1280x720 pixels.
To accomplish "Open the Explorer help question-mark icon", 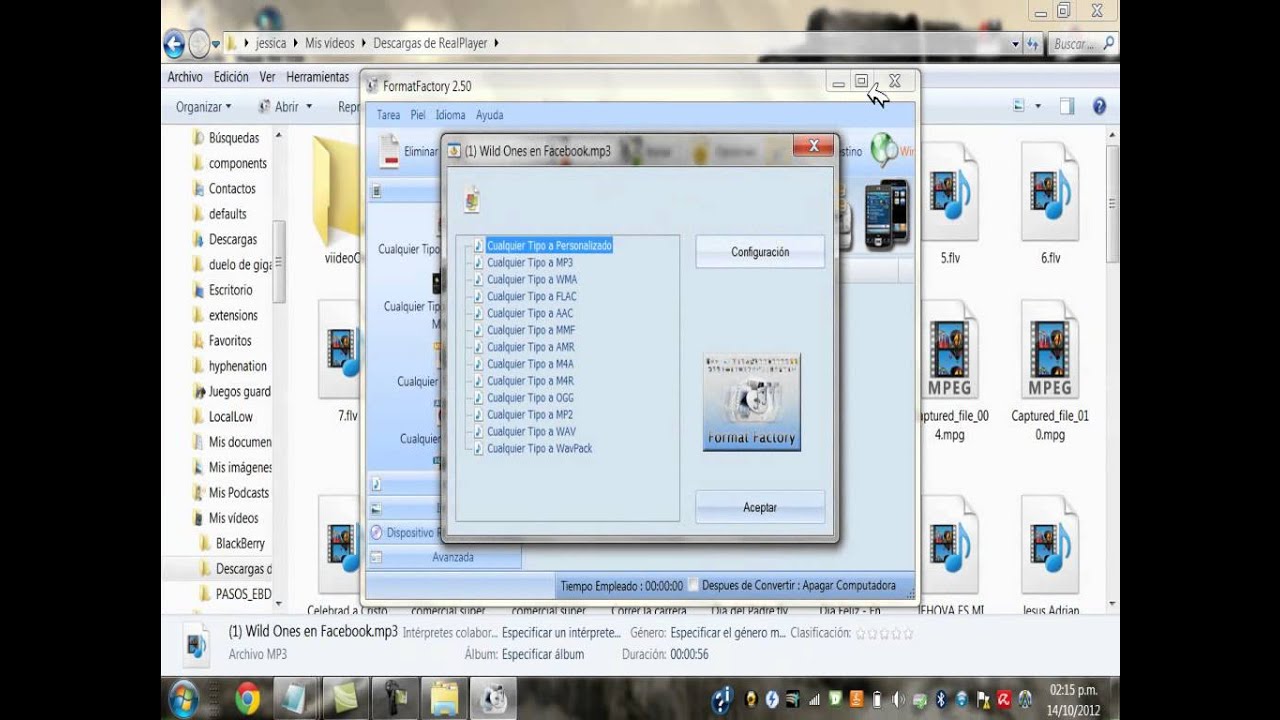I will [1099, 106].
